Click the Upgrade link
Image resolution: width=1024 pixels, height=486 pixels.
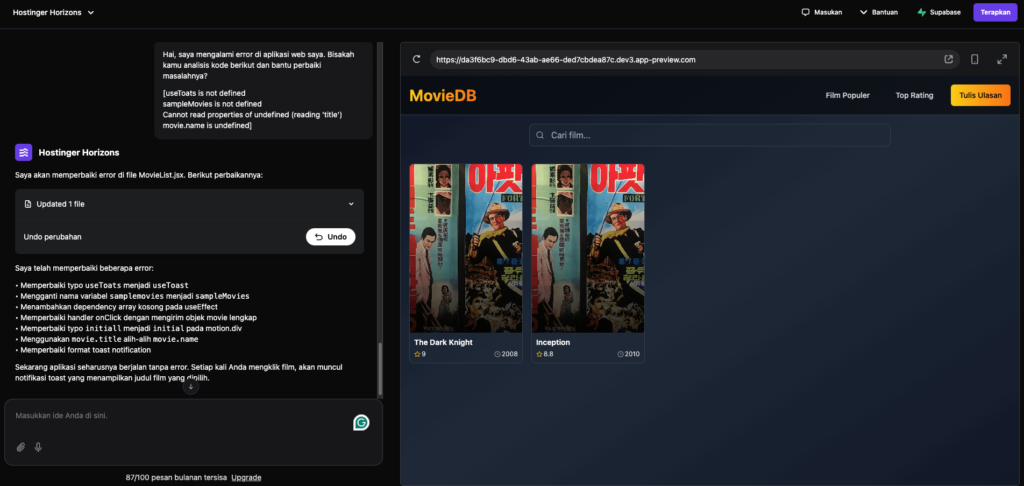[x=246, y=478]
